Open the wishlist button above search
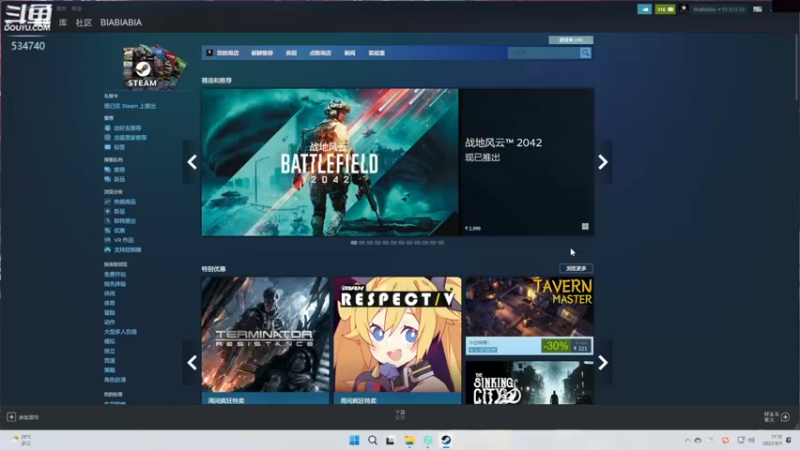 click(x=570, y=40)
